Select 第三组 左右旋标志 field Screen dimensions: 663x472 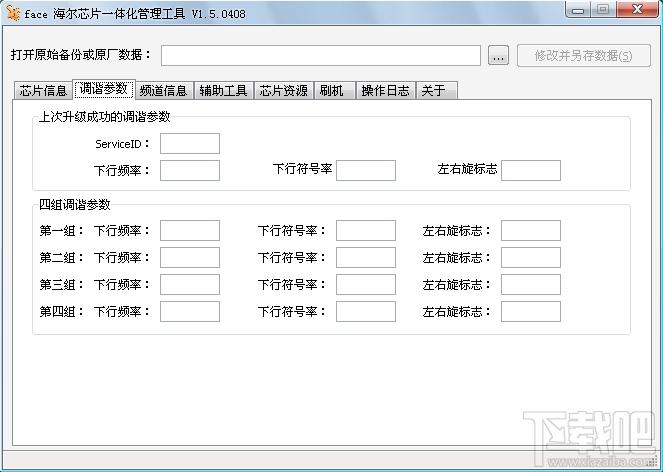531,285
